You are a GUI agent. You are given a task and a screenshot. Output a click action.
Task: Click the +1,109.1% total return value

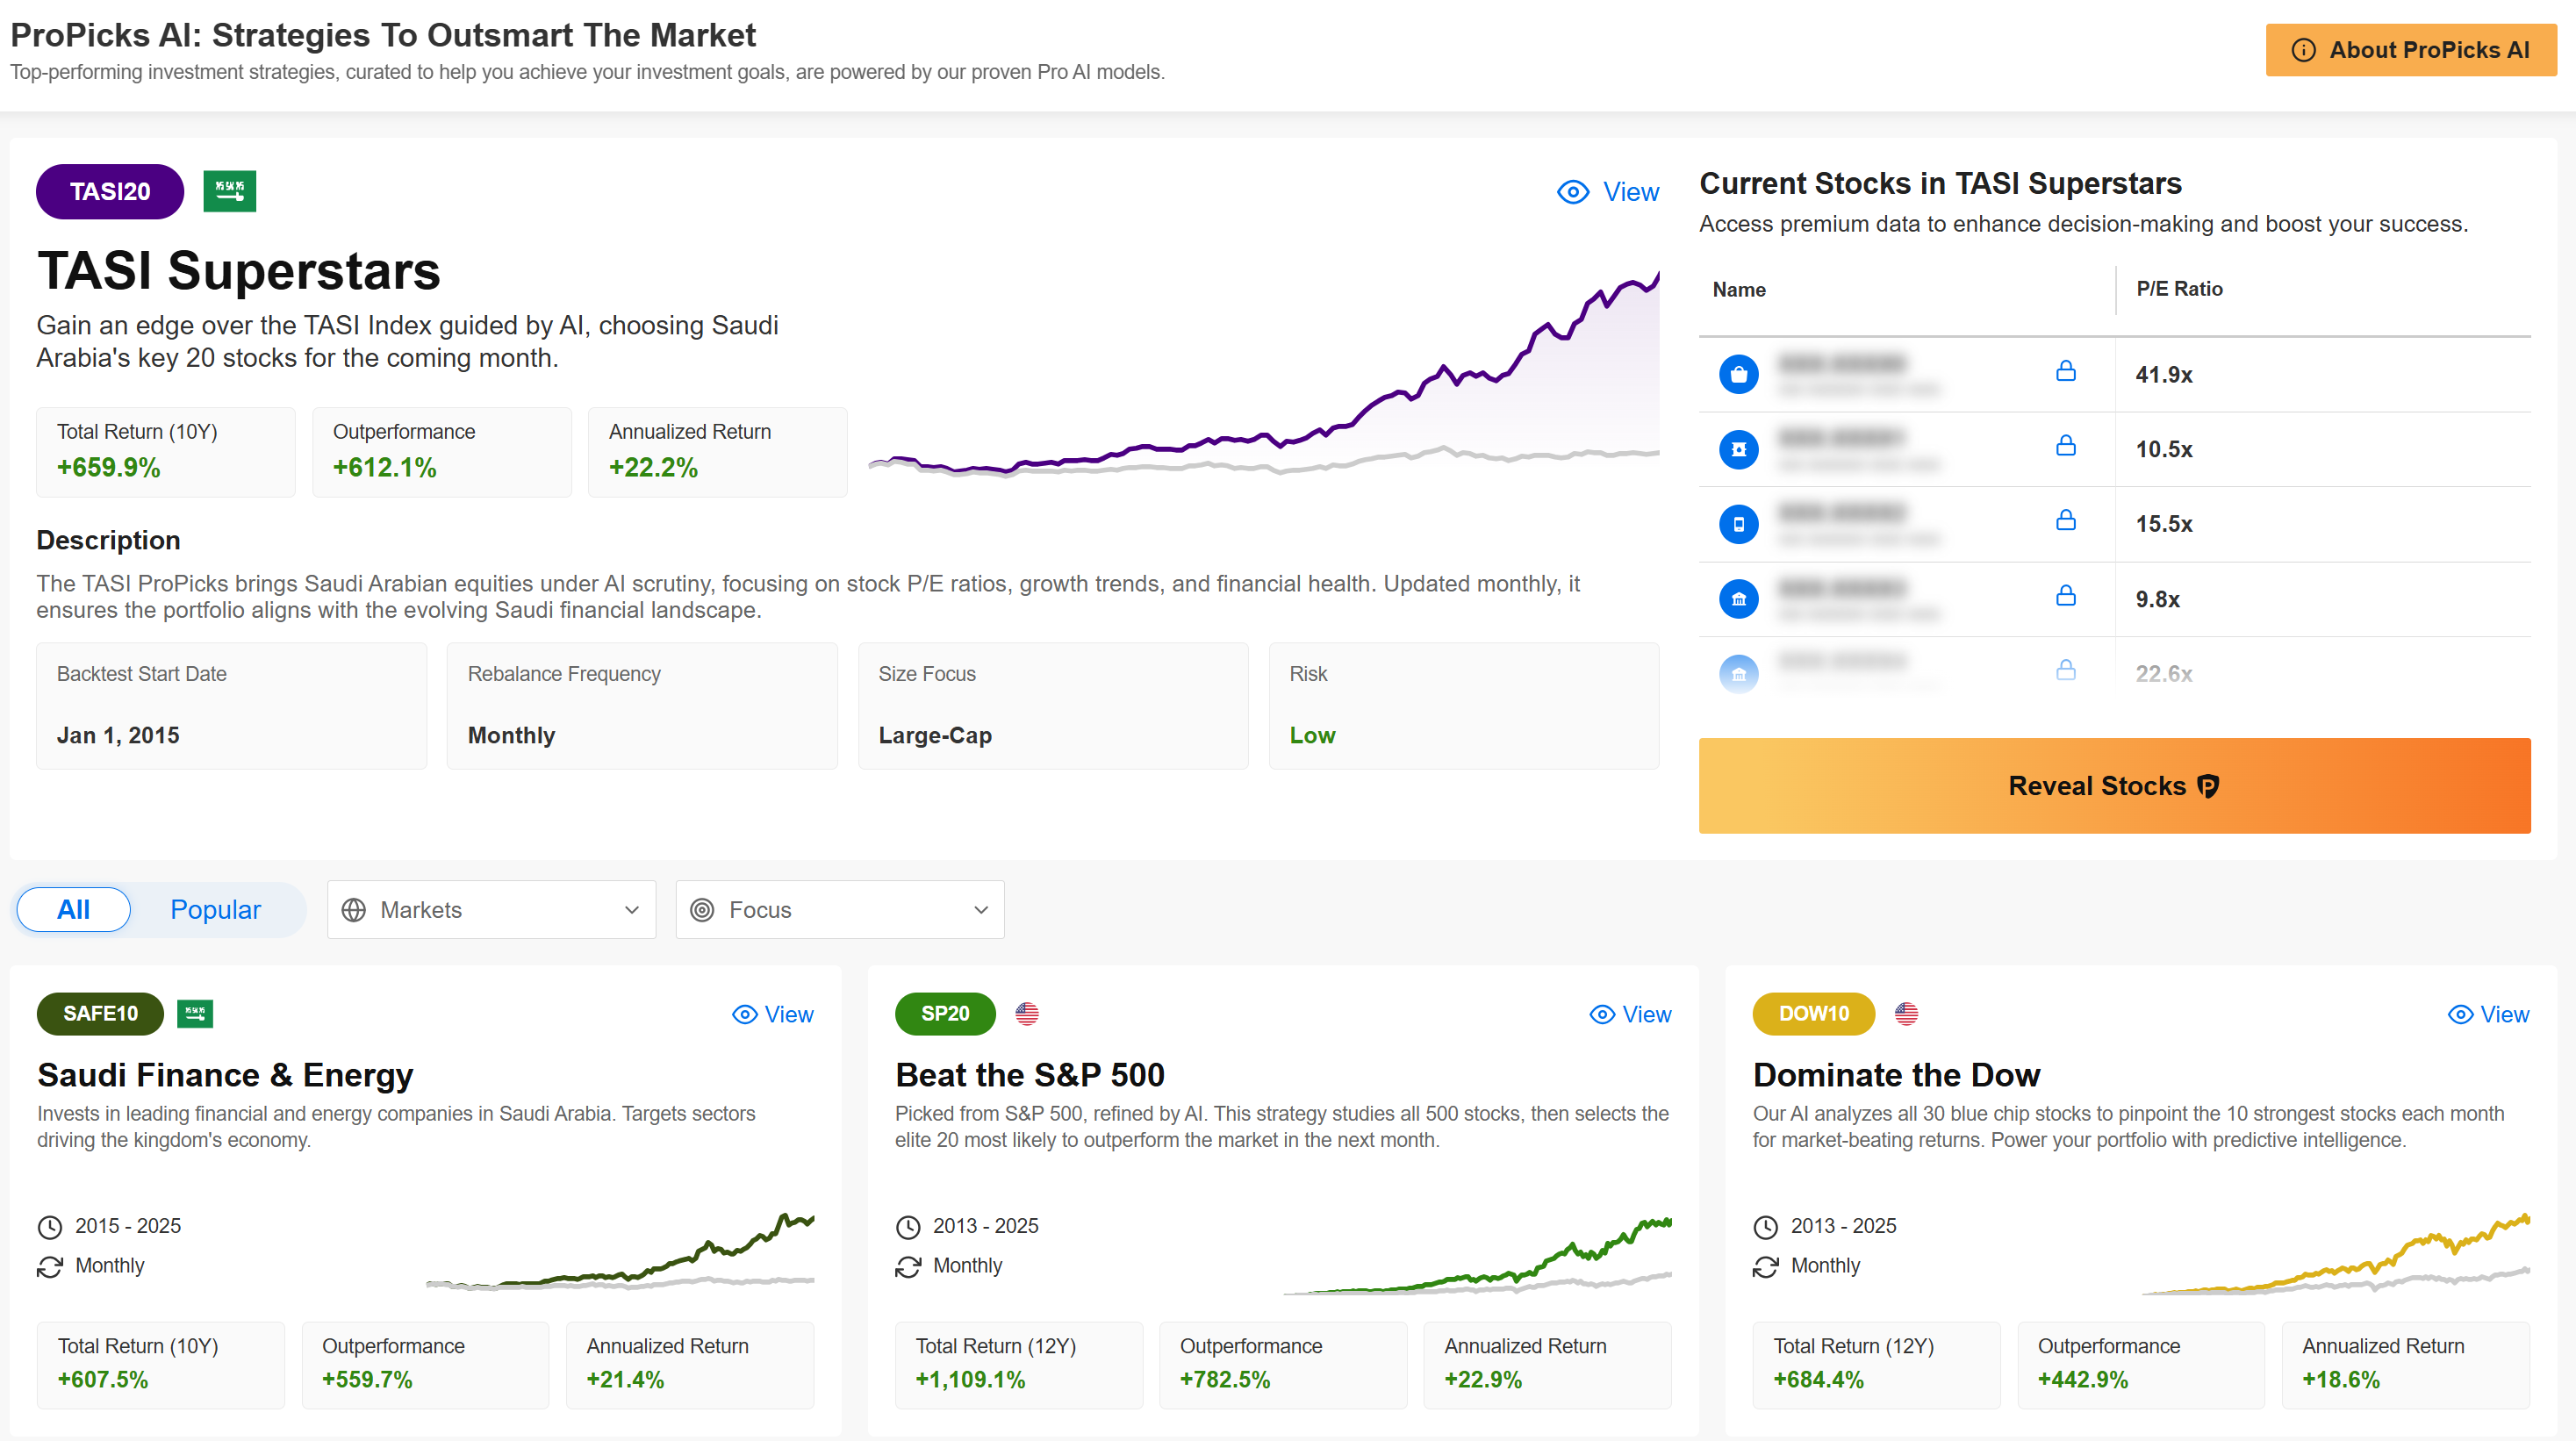970,1380
